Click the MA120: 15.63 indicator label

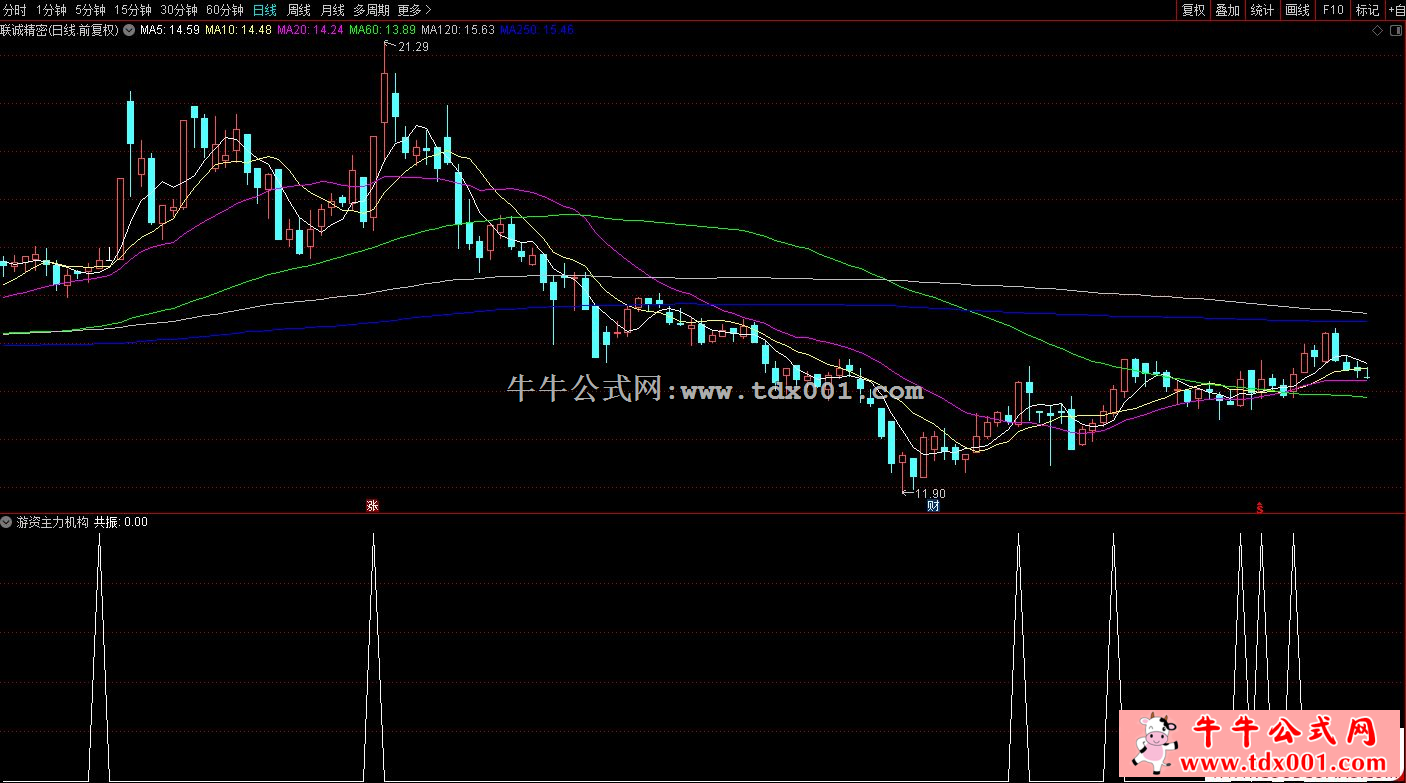(459, 30)
